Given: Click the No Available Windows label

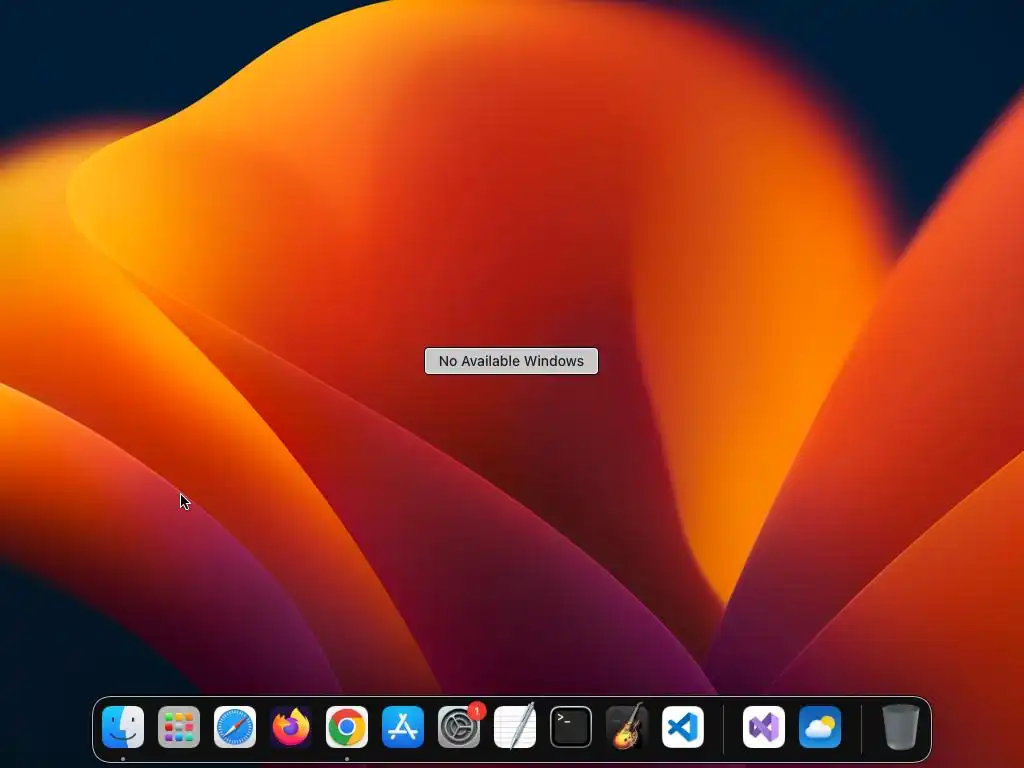Looking at the screenshot, I should tap(511, 361).
